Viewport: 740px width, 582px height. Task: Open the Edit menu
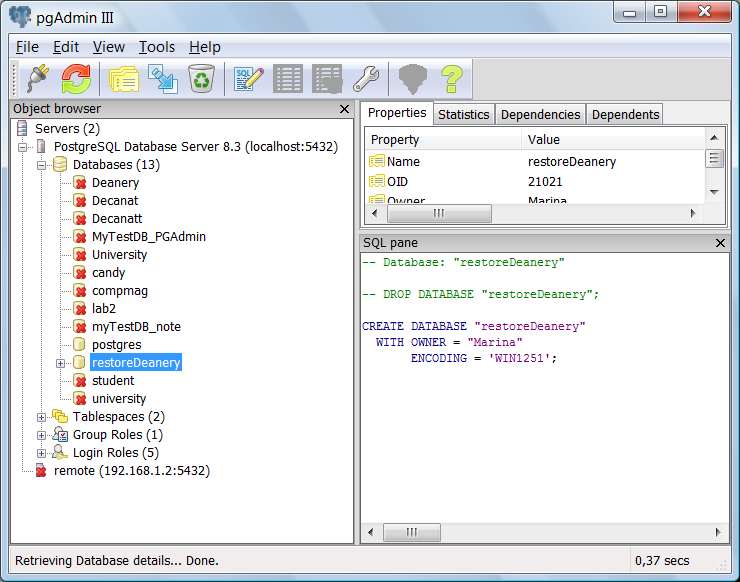[66, 47]
